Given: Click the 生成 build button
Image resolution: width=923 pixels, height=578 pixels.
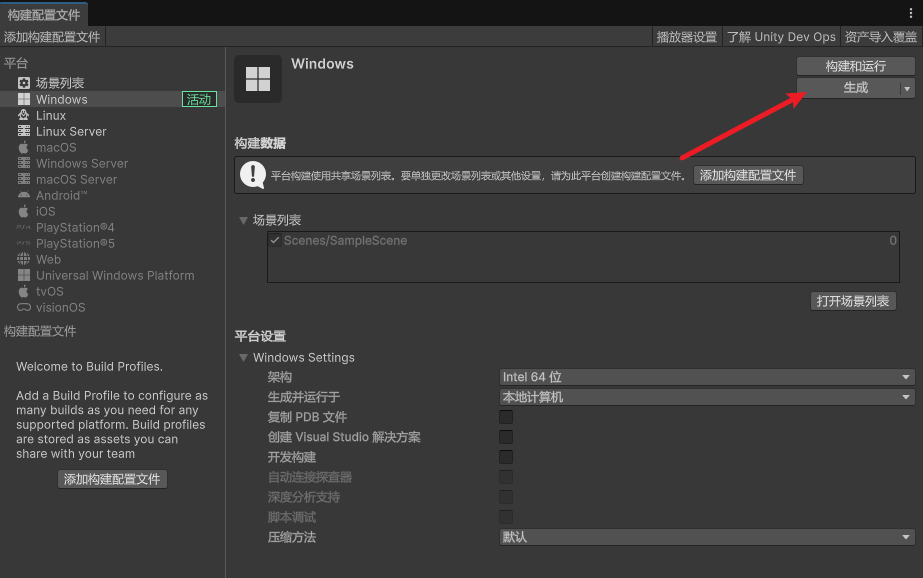Looking at the screenshot, I should coord(849,88).
